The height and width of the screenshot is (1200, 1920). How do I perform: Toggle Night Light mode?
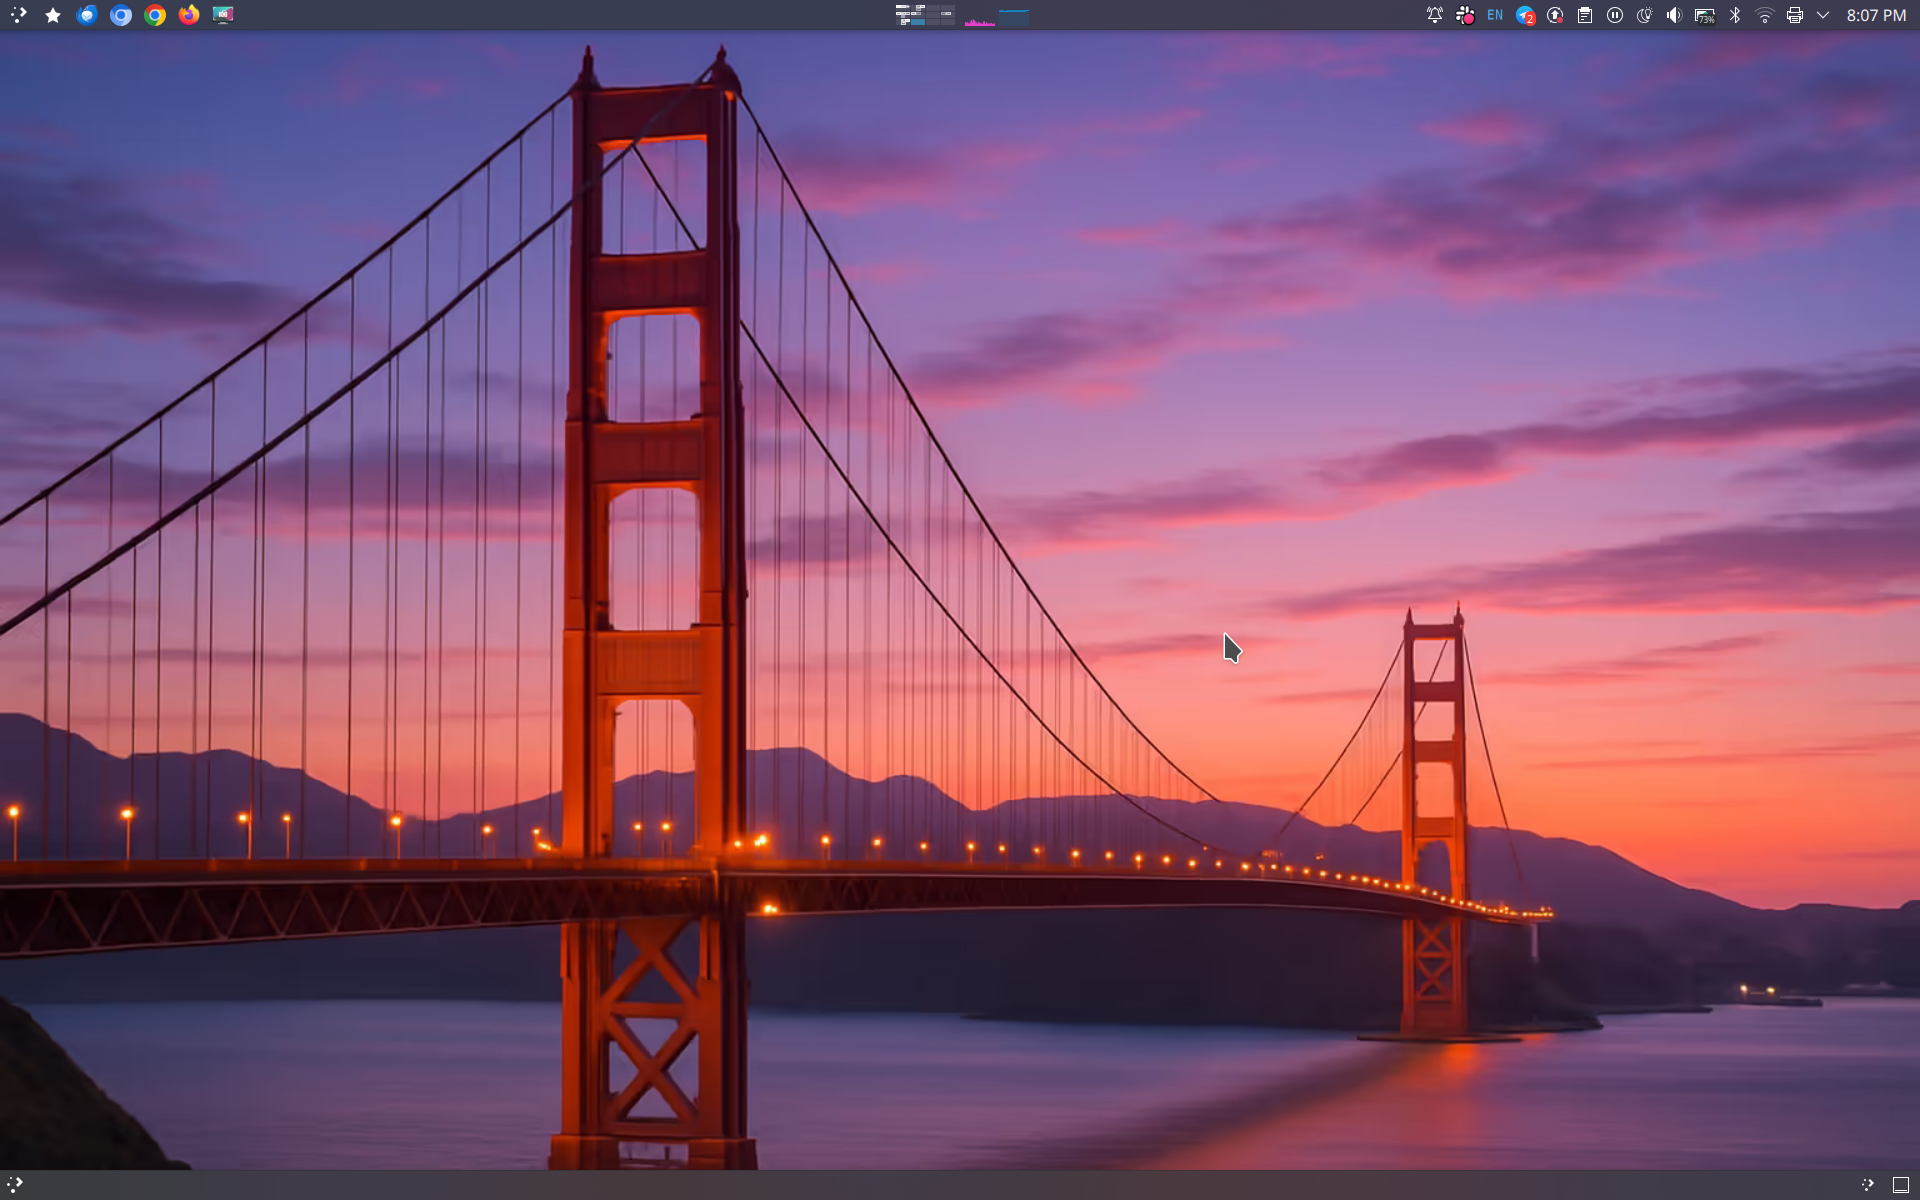pos(1645,15)
